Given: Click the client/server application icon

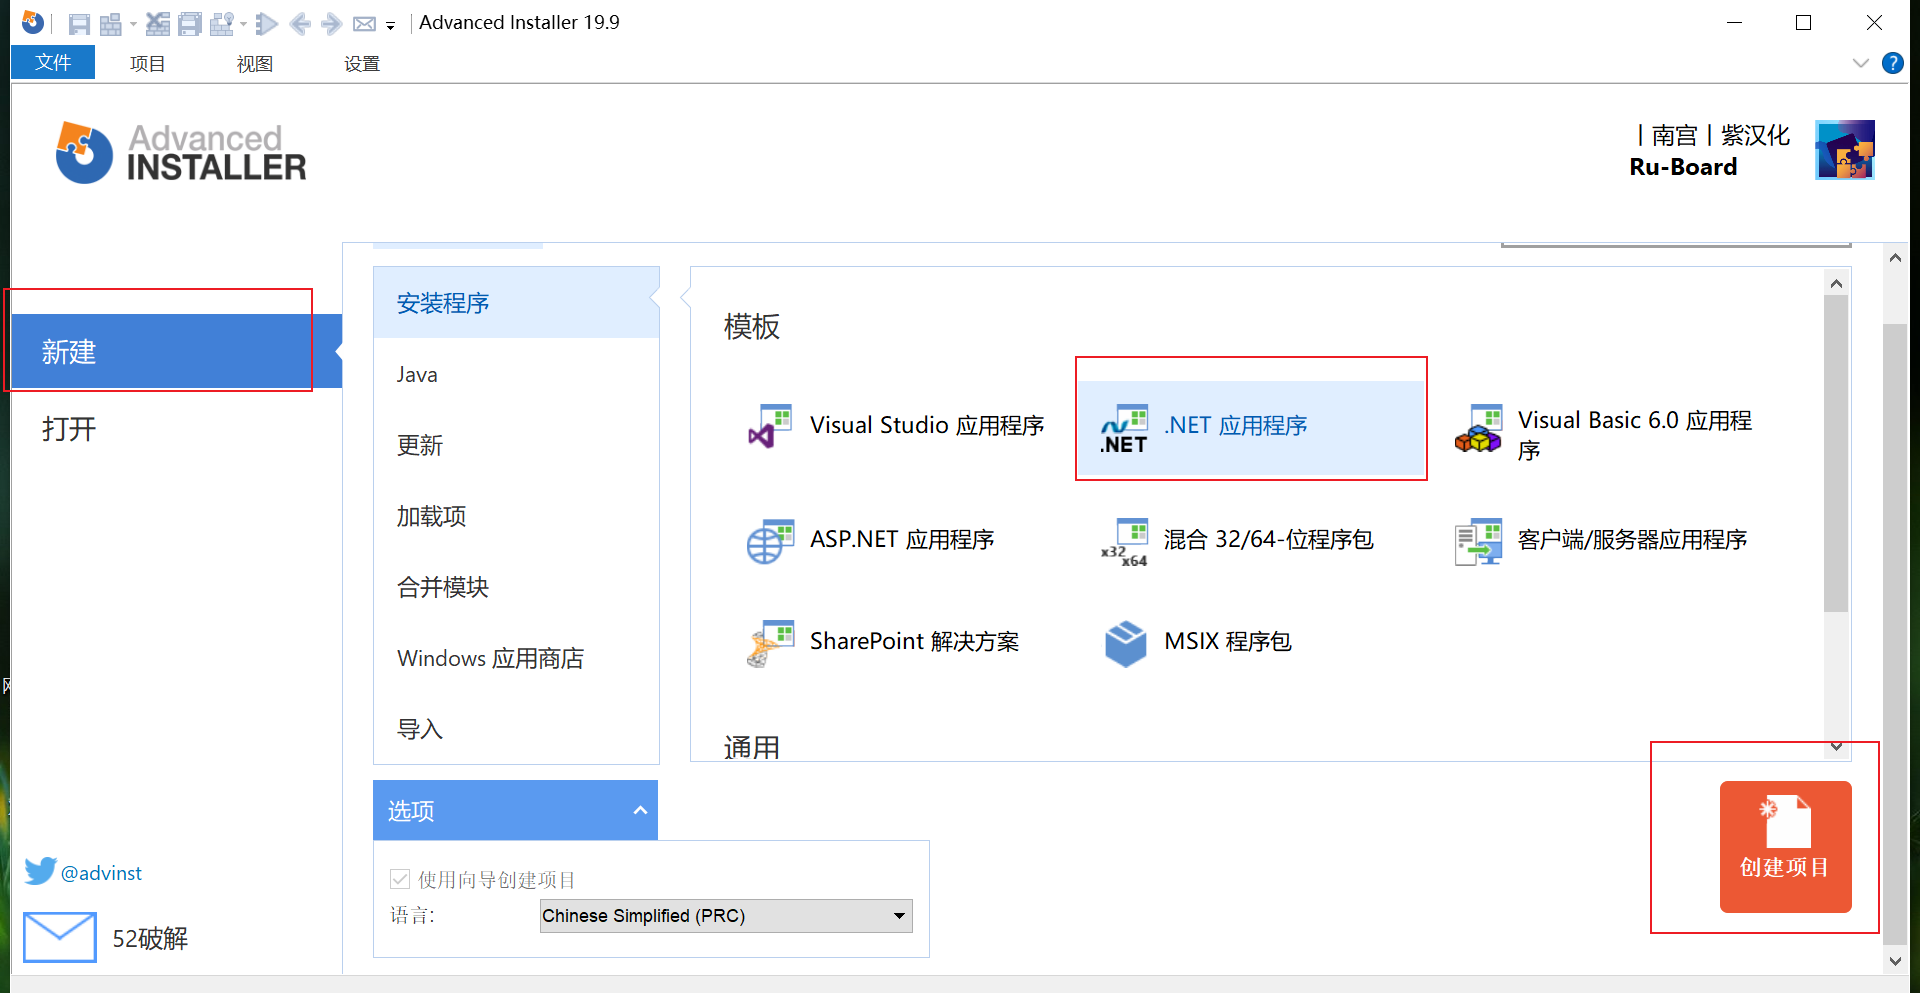Looking at the screenshot, I should pyautogui.click(x=1479, y=542).
